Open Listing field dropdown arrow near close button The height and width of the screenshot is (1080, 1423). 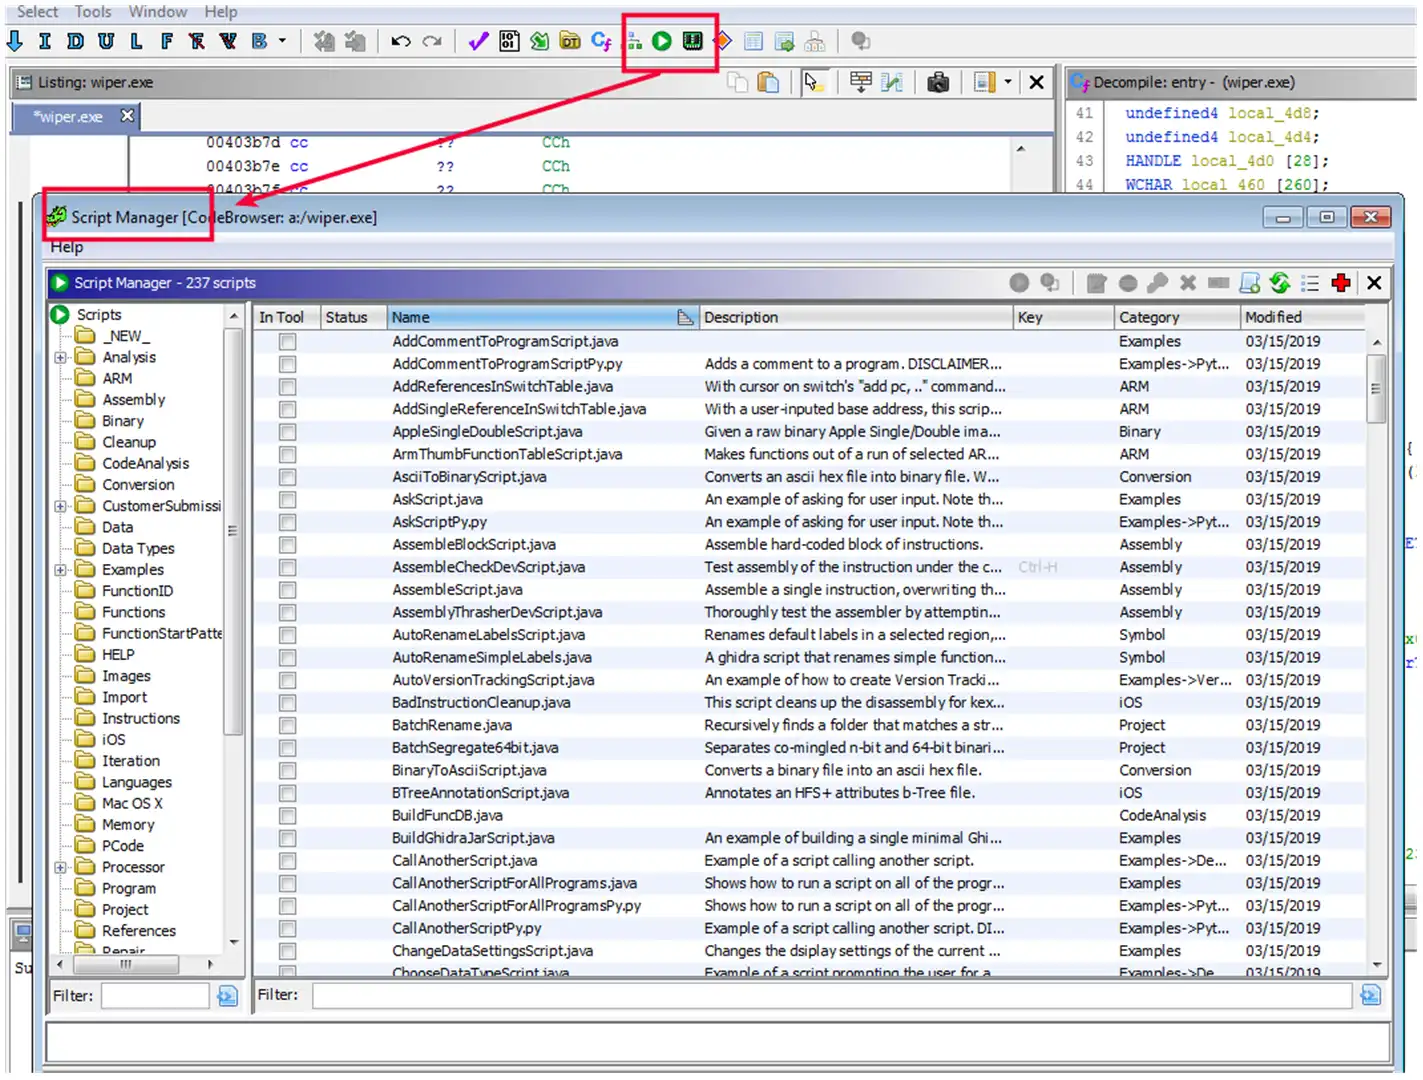[x=1008, y=82]
